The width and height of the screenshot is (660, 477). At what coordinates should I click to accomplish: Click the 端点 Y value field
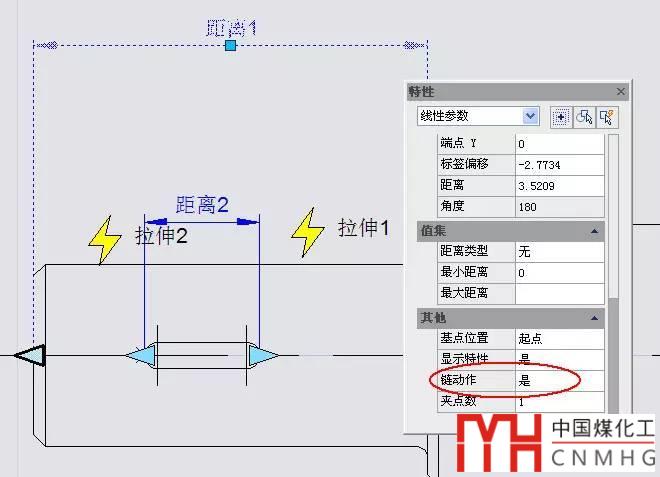pos(560,144)
